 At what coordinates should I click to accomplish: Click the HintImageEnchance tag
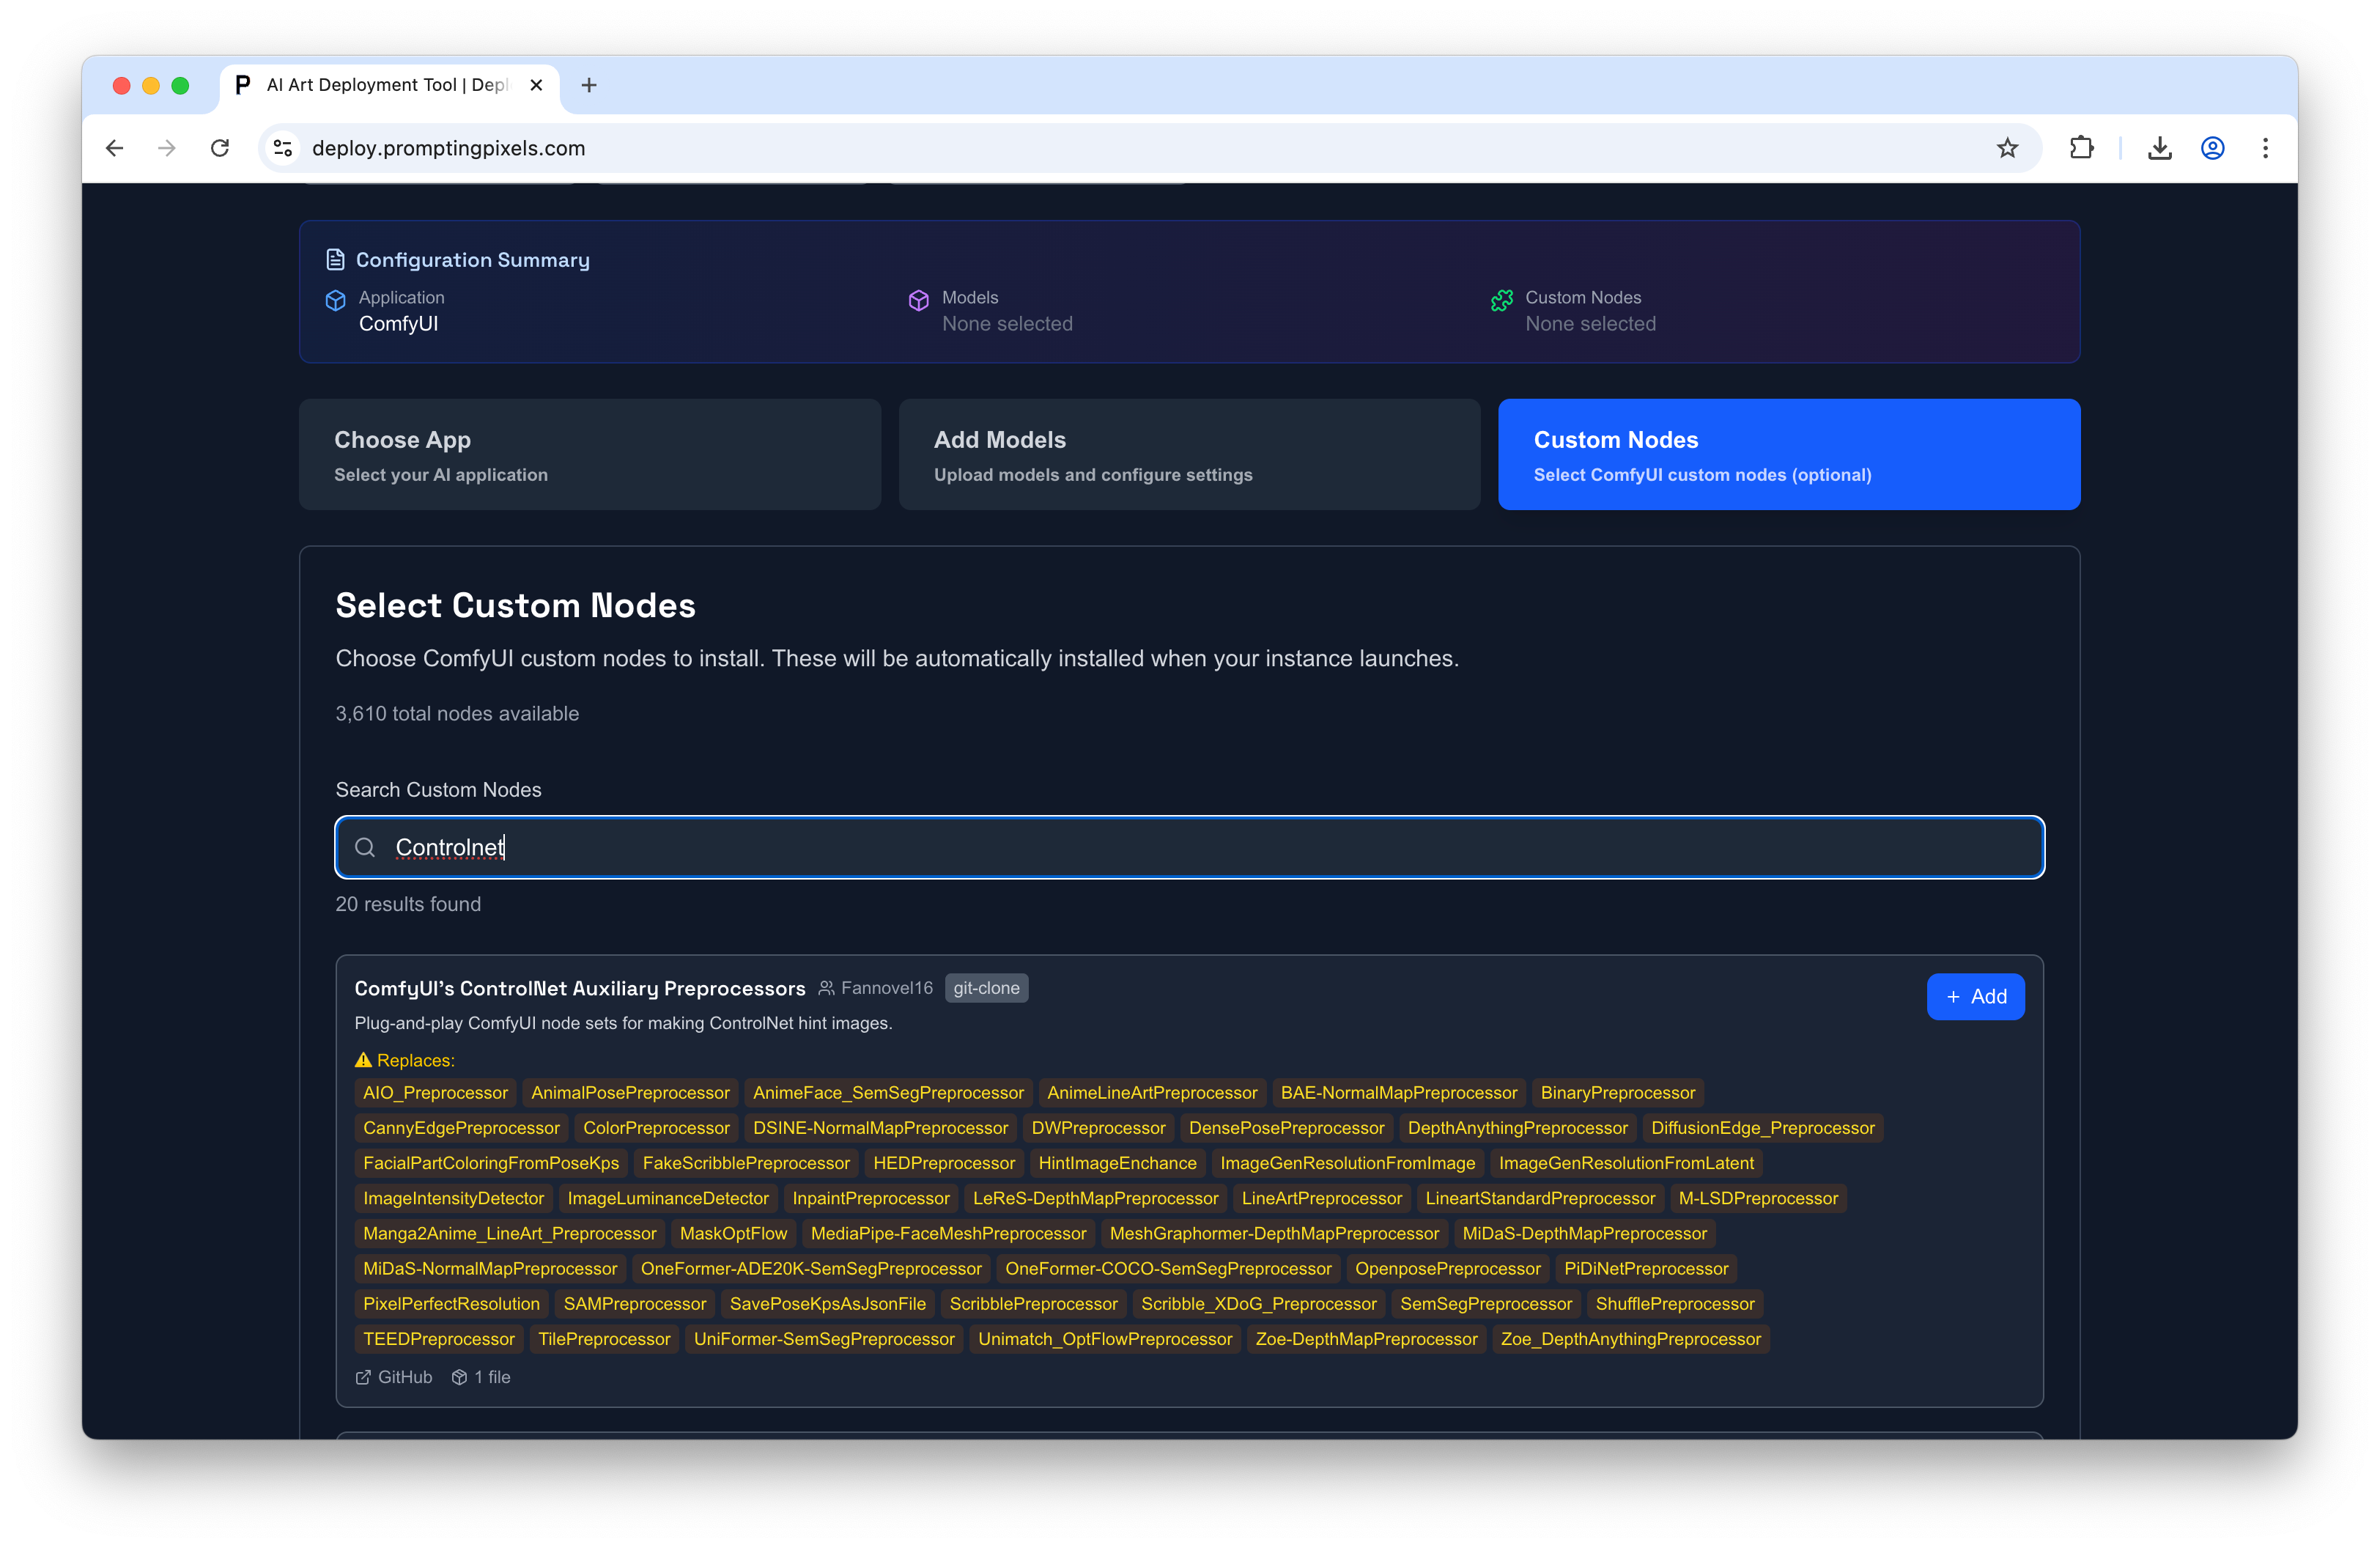1117,1163
